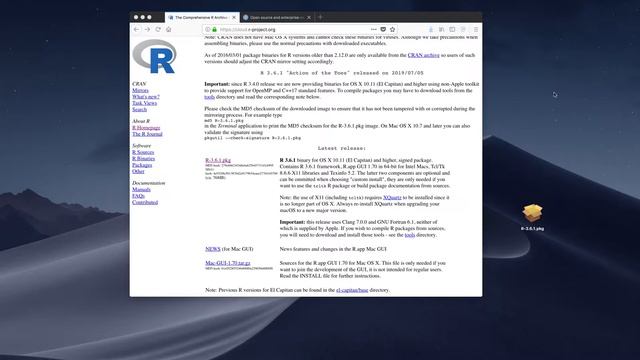This screenshot has width=640, height=360.
Task: Open the NEWS link for Mac GUI
Action: click(x=213, y=249)
